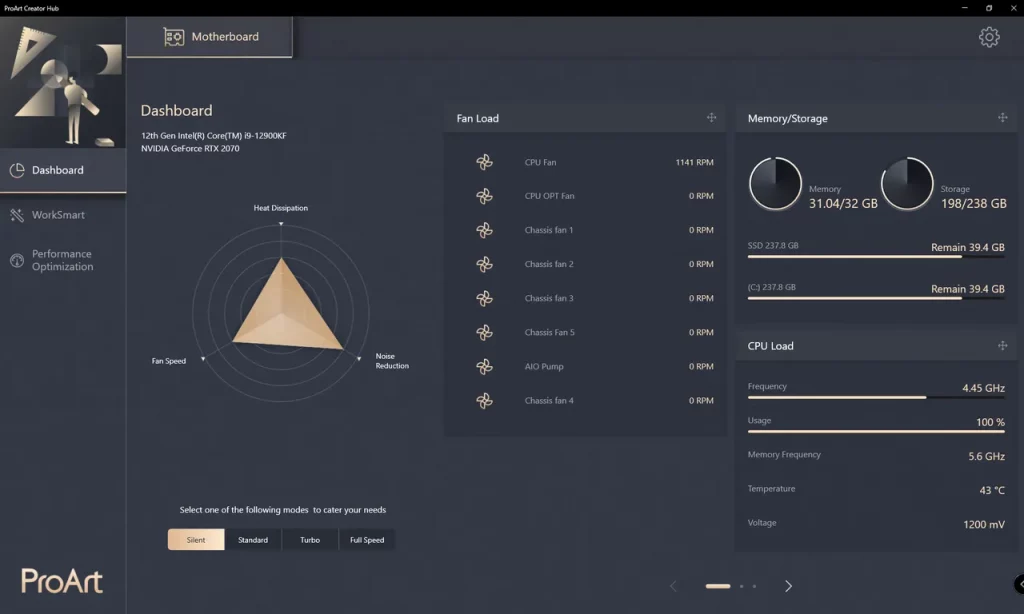Click the Fan Speed chart label
Screen dimensions: 1024x614
point(168,361)
